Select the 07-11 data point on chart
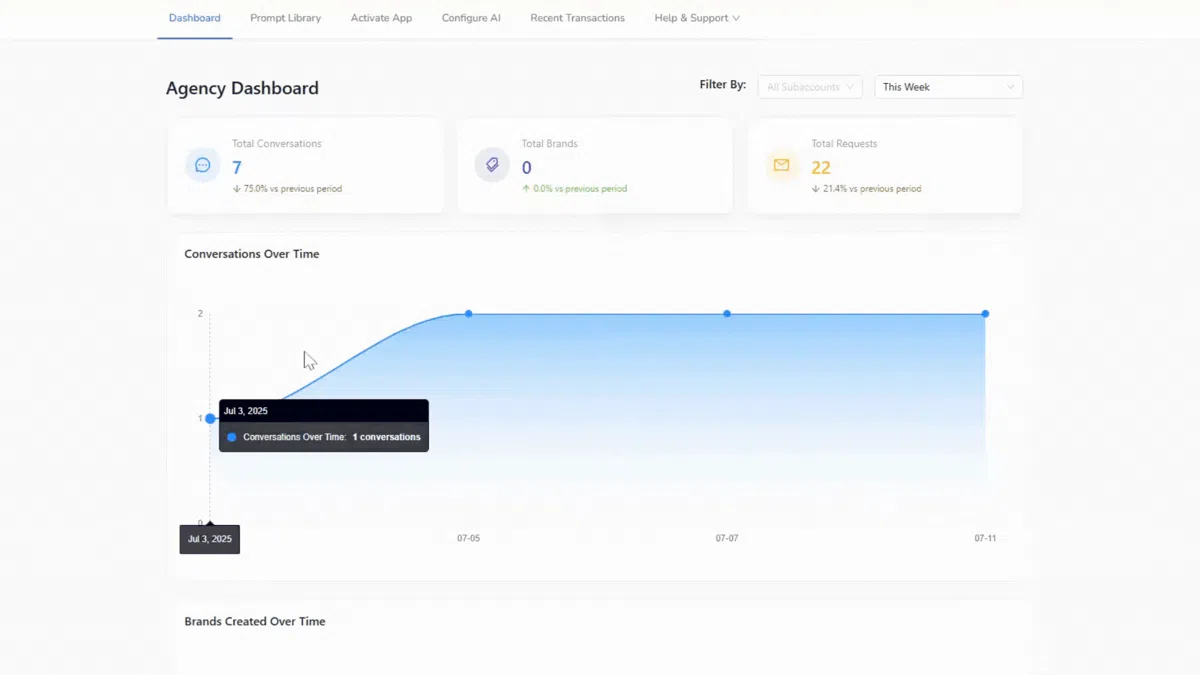The image size is (1200, 675). 985,314
